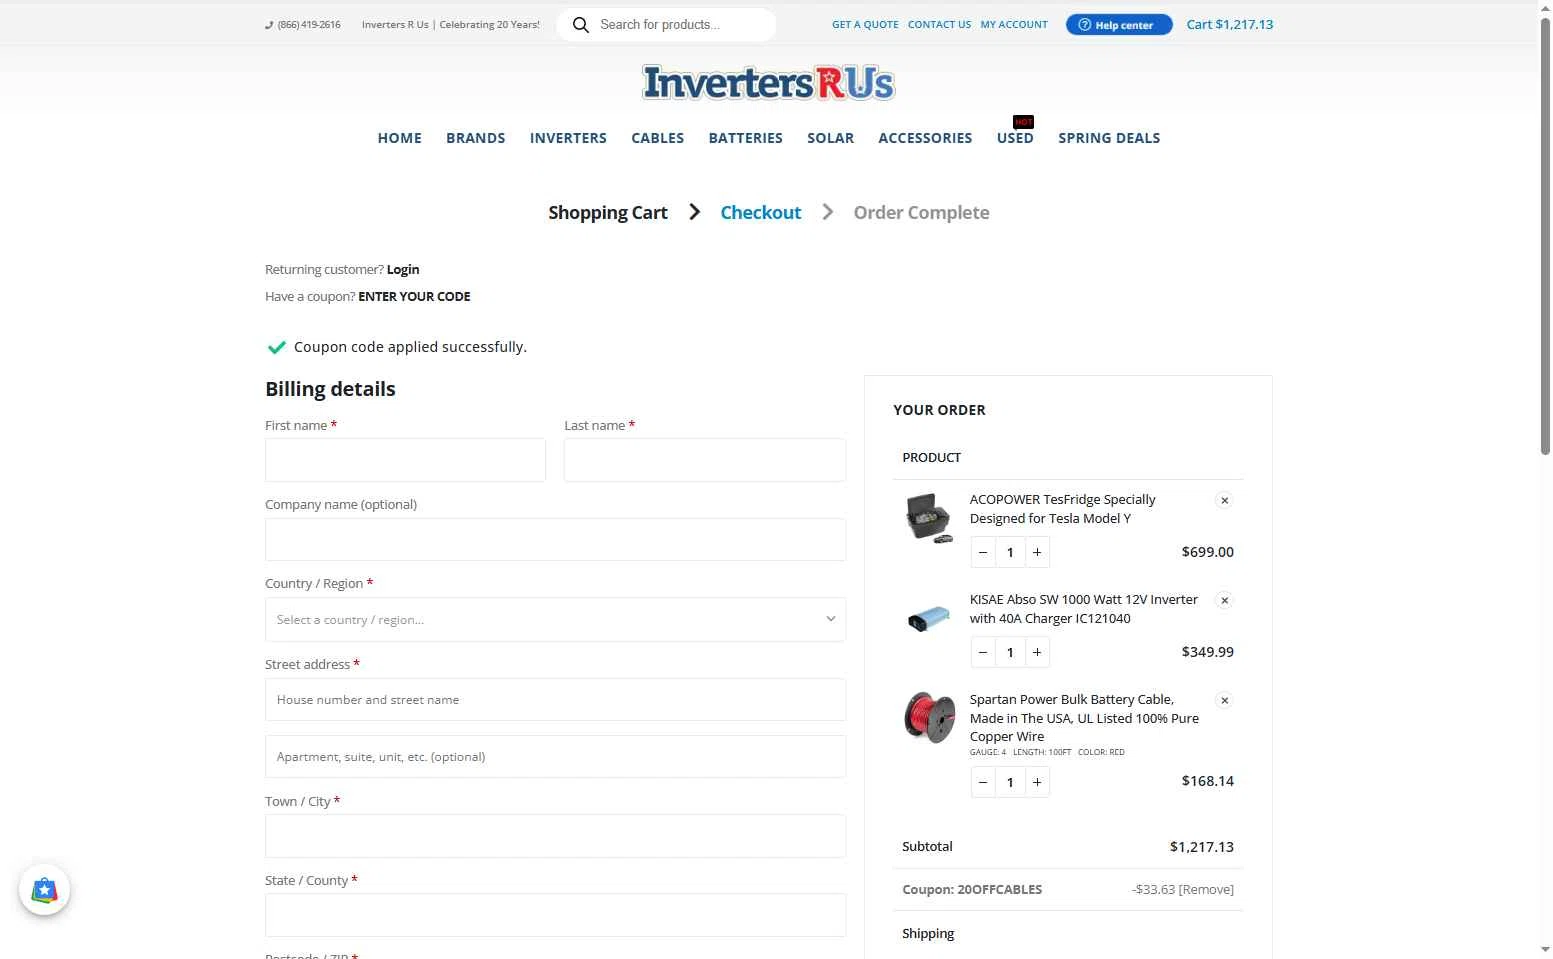Click the Subtotal $1,217.13 amount
The height and width of the screenshot is (959, 1553).
coord(1201,847)
